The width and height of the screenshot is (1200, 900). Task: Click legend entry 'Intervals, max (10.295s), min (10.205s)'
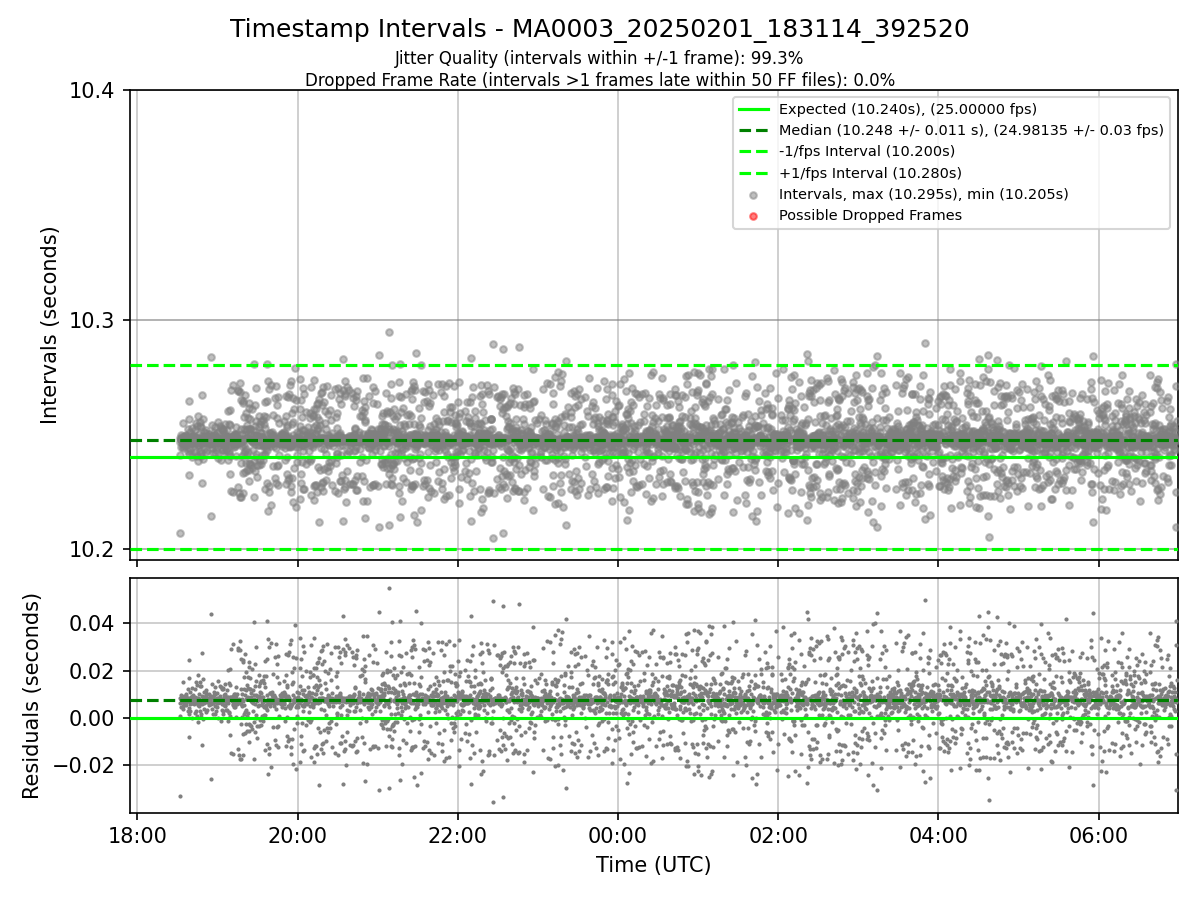tap(924, 194)
